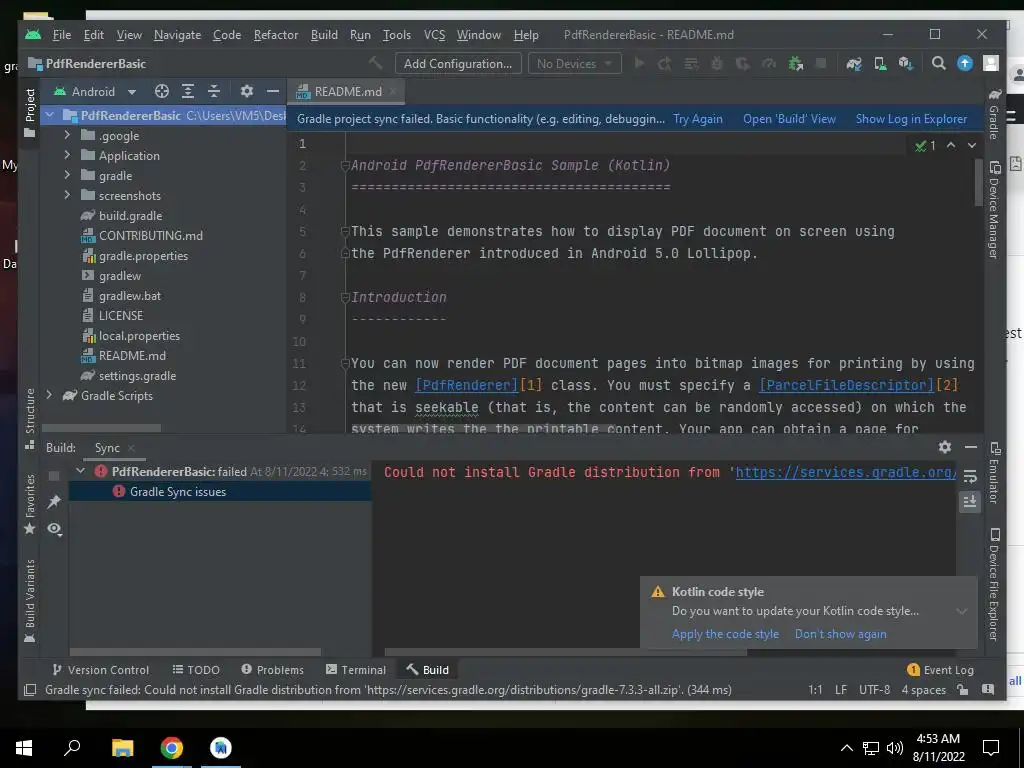Open Windows Start menu
1024x768 pixels.
coord(24,748)
